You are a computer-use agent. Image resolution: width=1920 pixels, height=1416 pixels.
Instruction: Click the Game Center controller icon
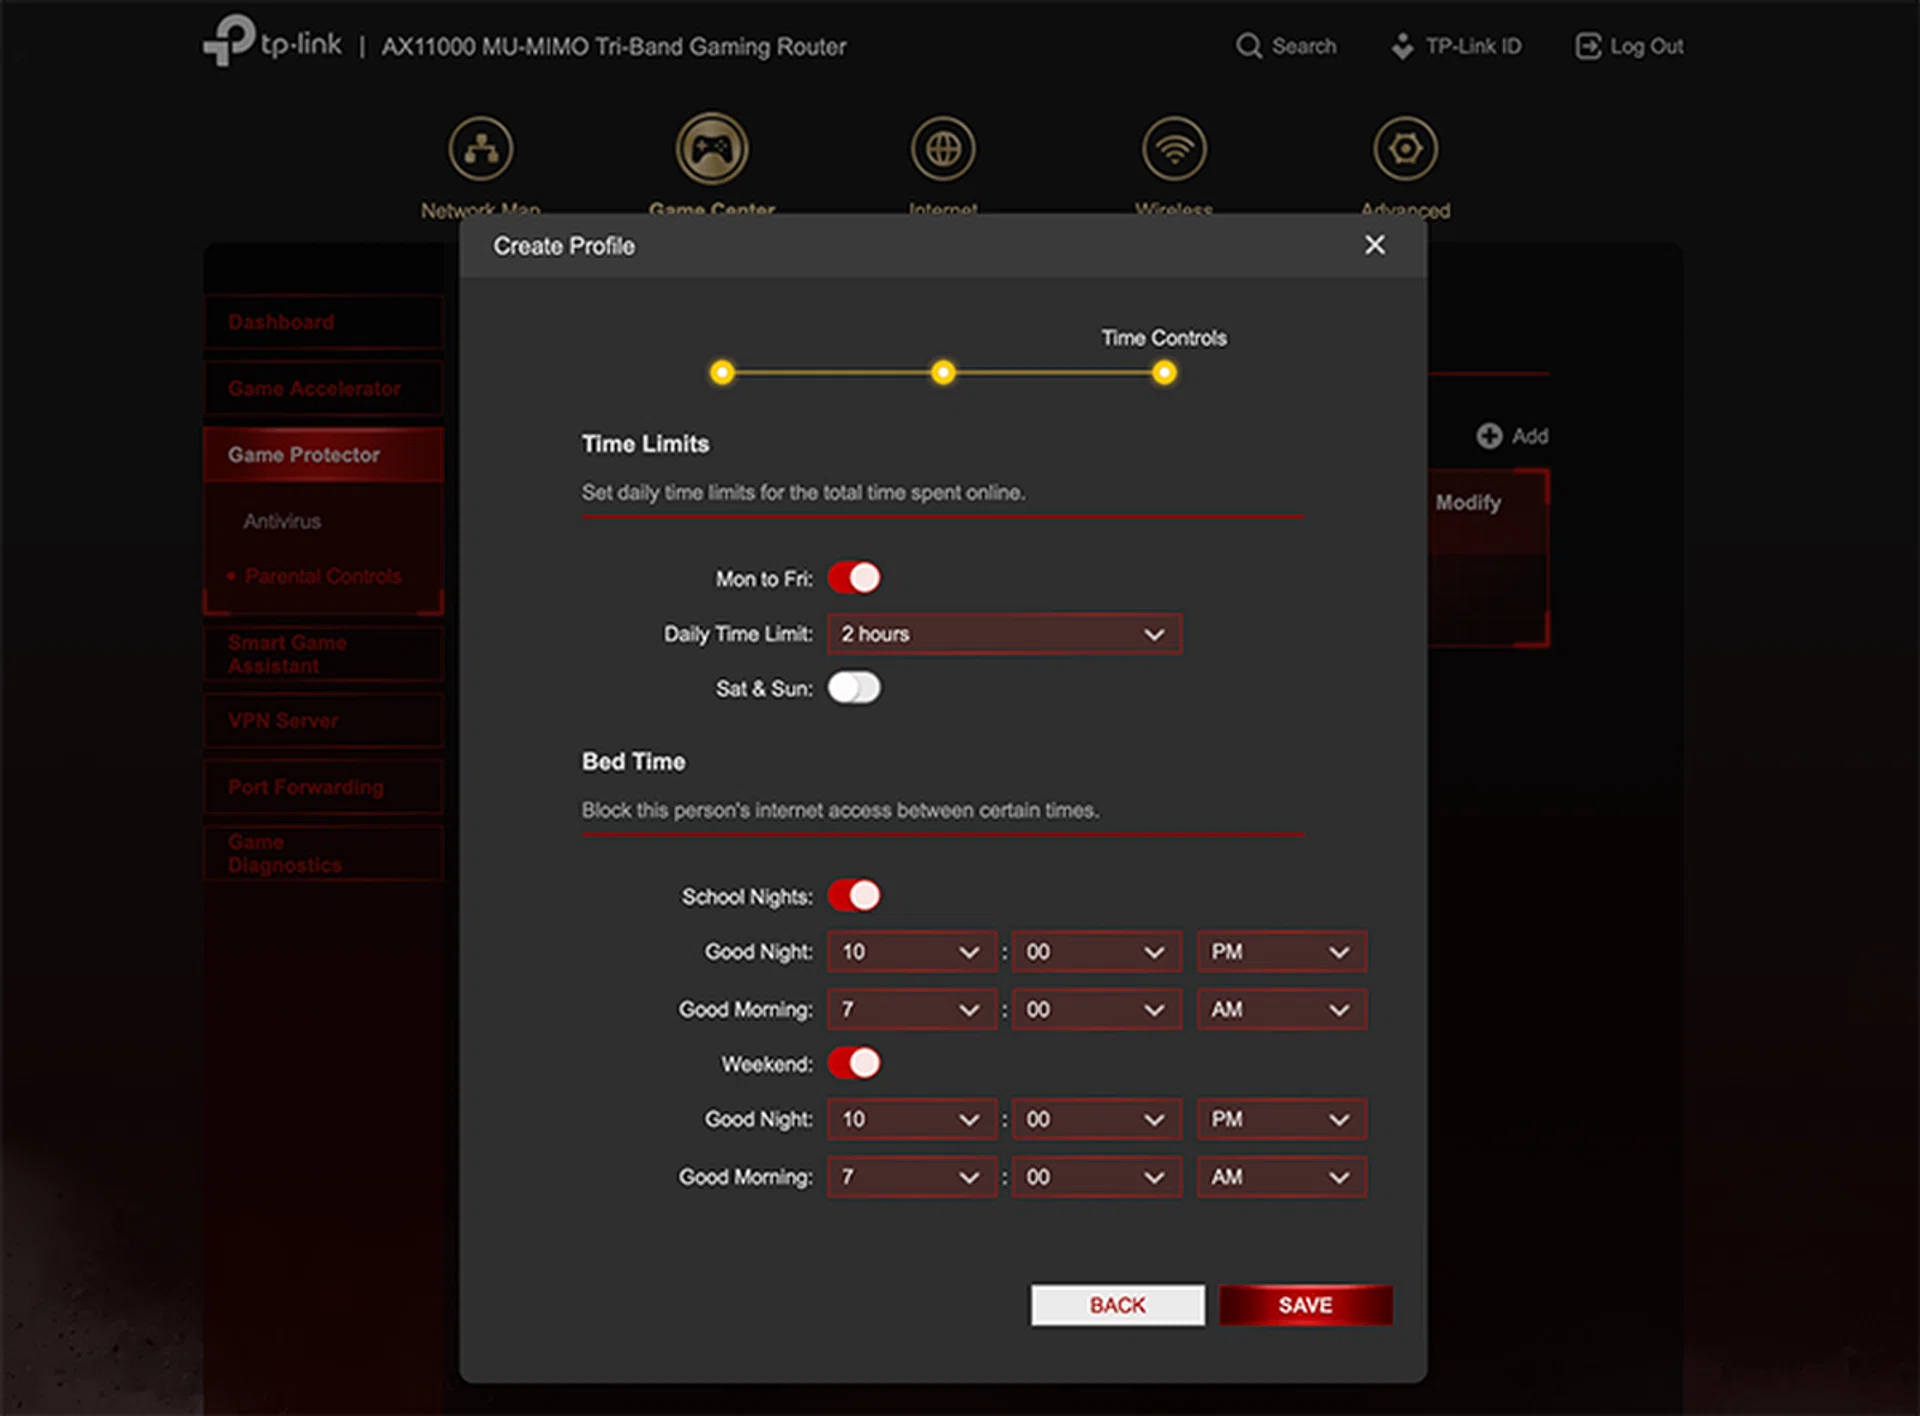coord(712,149)
